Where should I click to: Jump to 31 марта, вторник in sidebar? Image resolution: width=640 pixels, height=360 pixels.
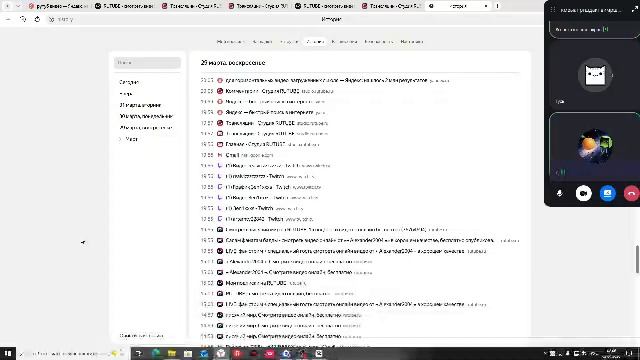(x=140, y=105)
